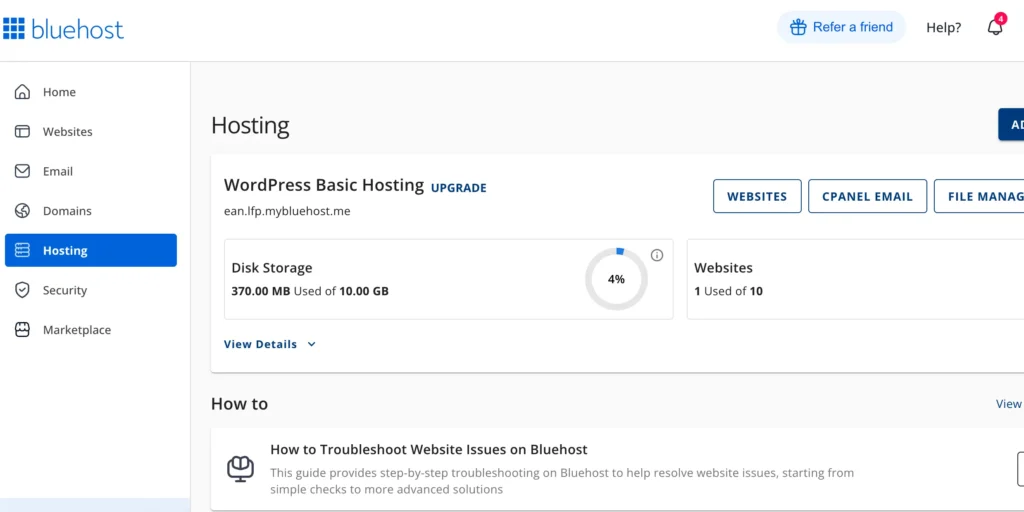Select the Hosting menu item
1024x512 pixels.
(91, 250)
